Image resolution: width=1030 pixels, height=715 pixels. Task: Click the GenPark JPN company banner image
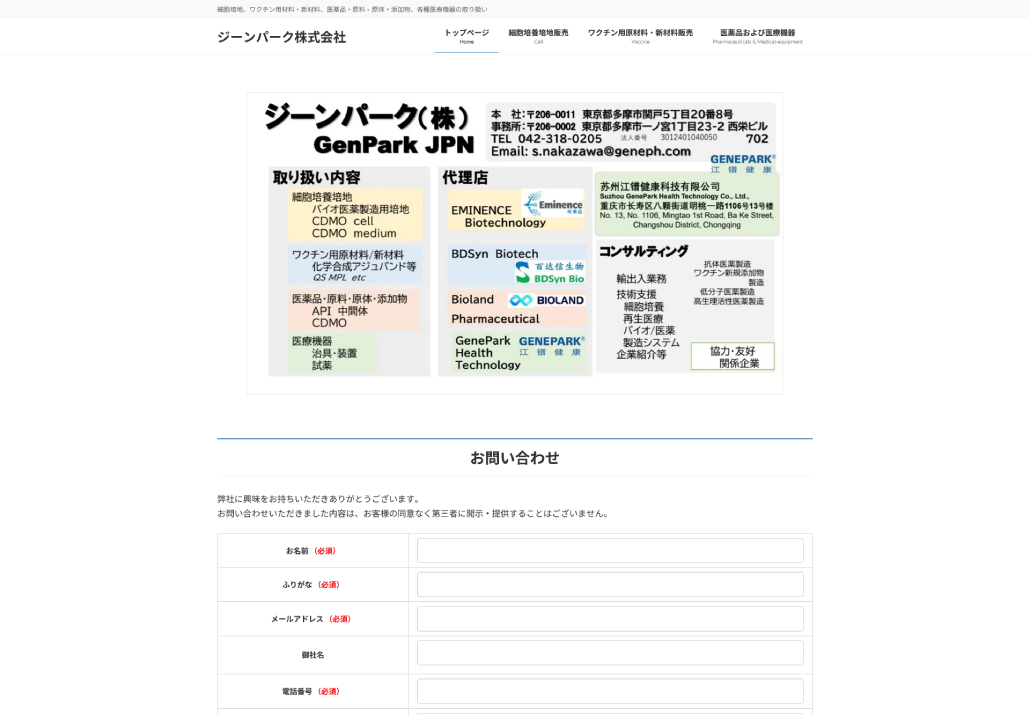coord(515,243)
